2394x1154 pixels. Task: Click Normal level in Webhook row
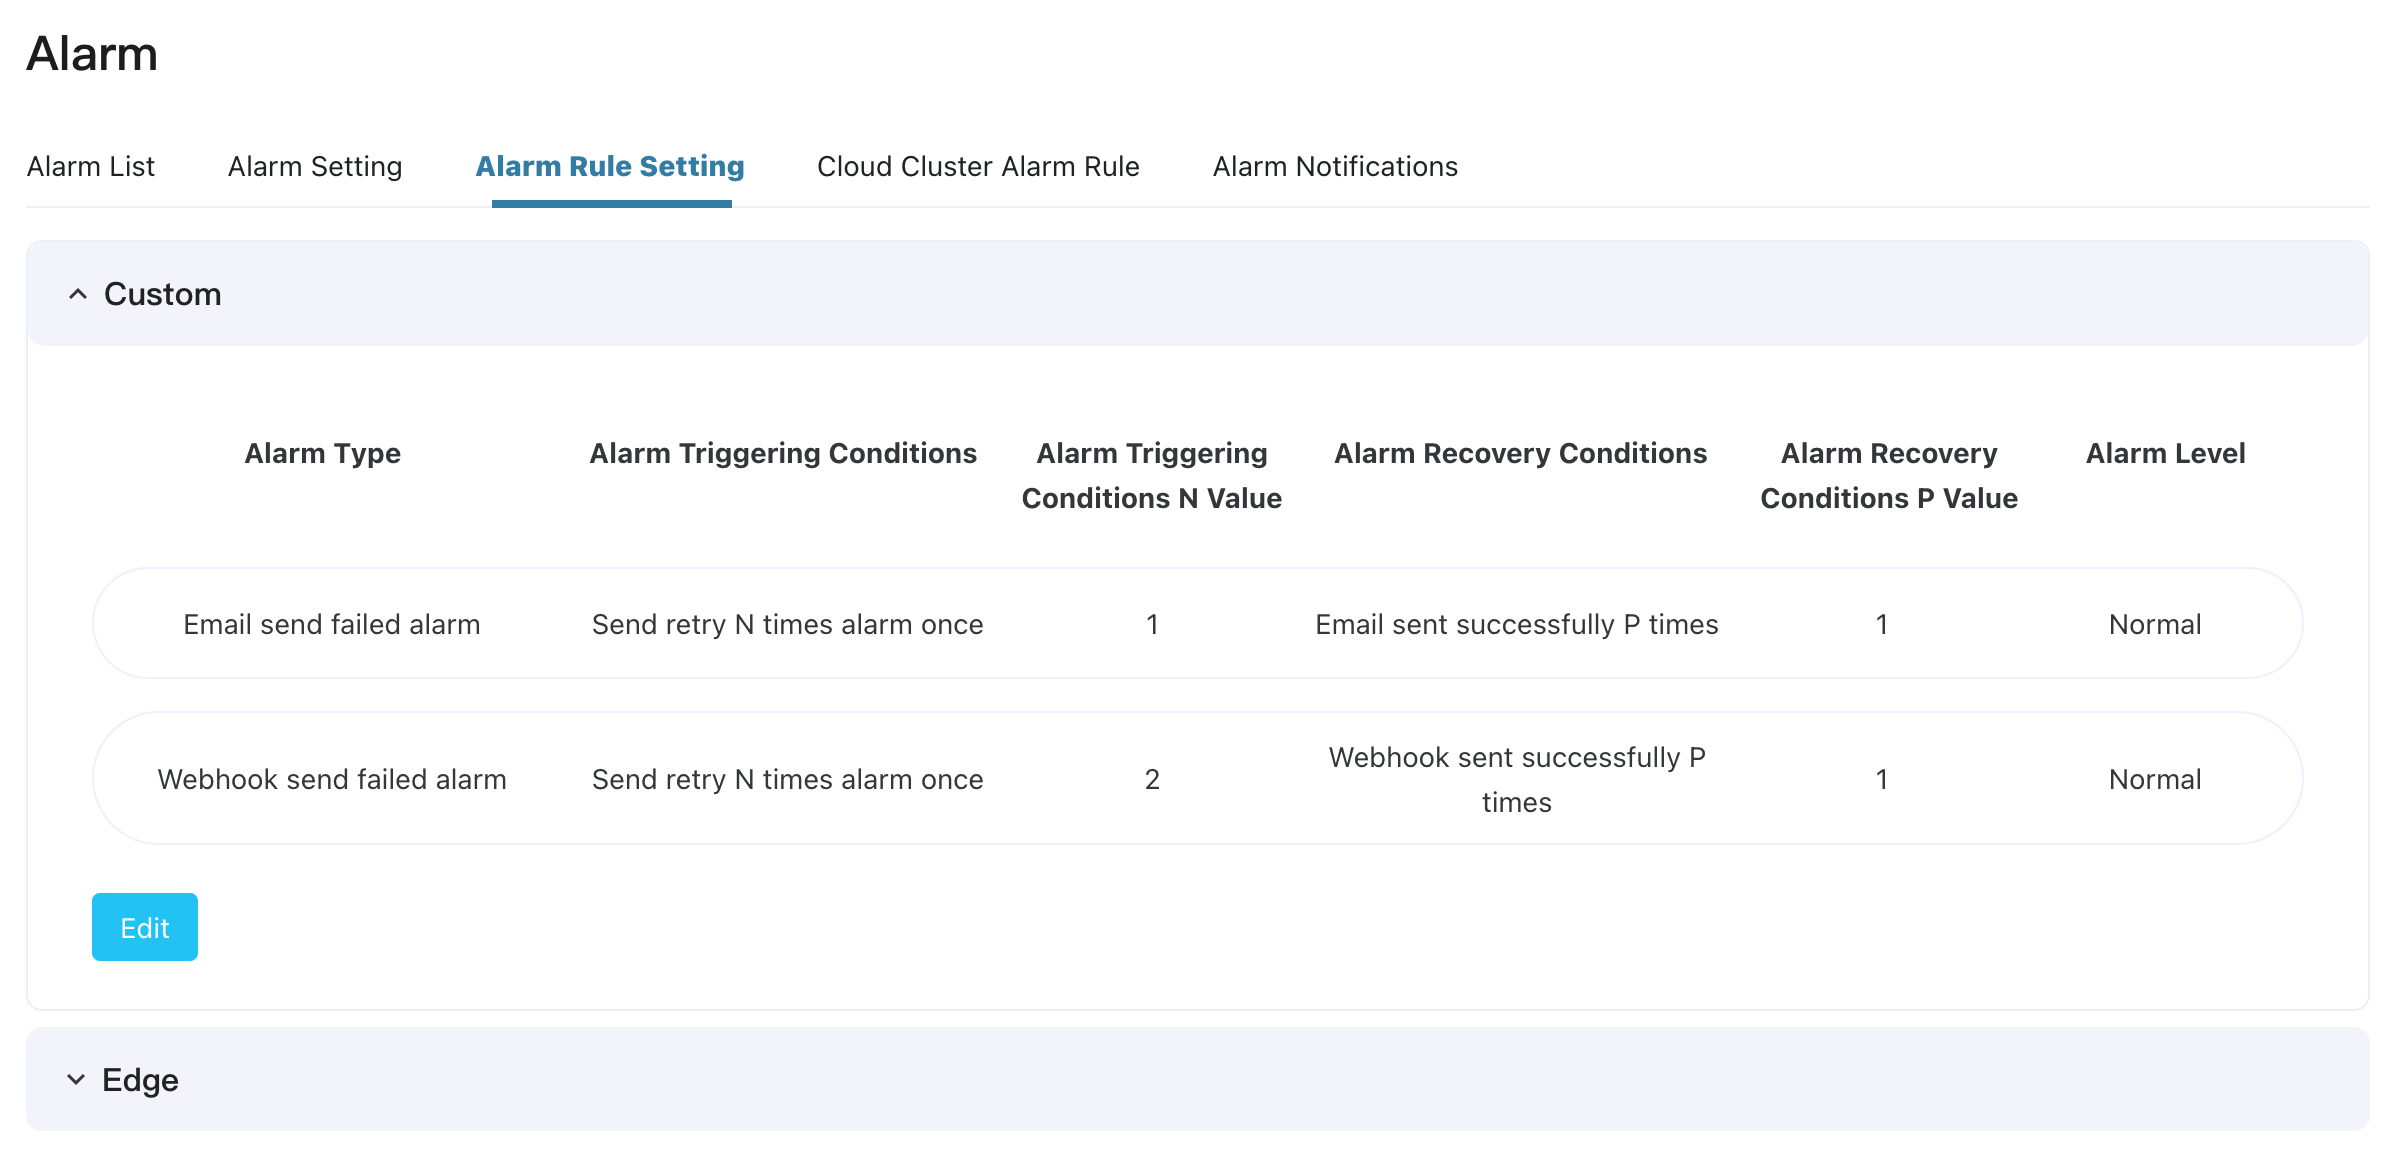[2155, 779]
